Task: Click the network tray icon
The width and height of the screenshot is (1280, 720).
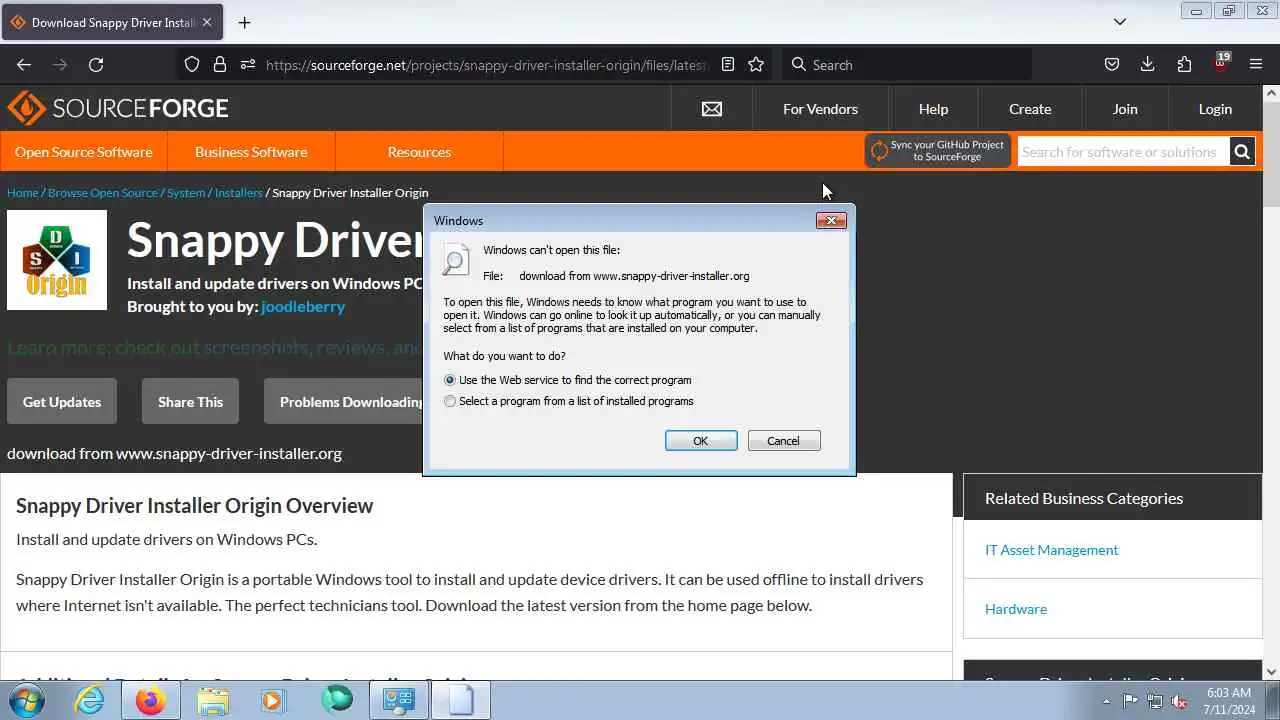Action: pyautogui.click(x=1155, y=701)
